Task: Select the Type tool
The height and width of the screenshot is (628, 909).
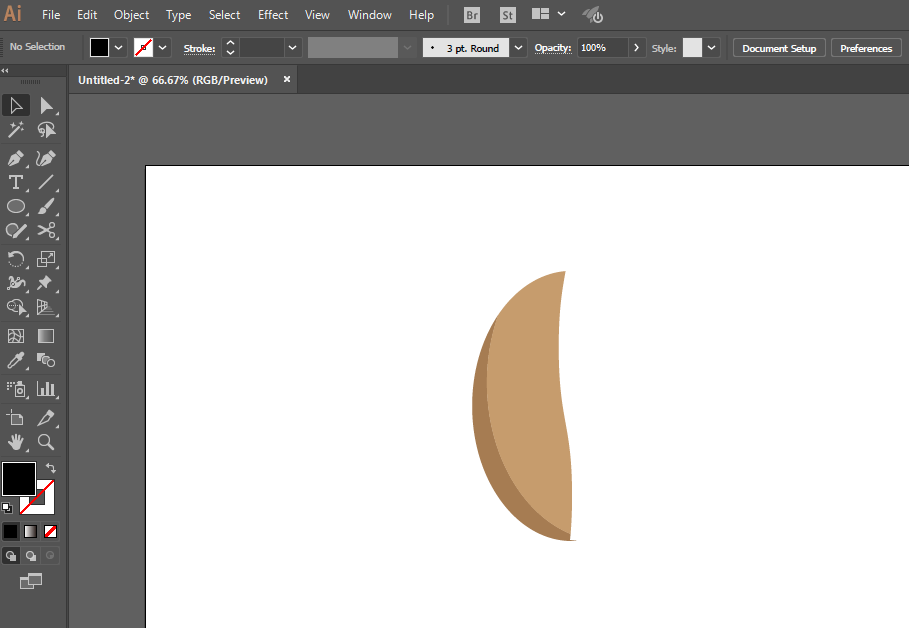Action: [16, 182]
